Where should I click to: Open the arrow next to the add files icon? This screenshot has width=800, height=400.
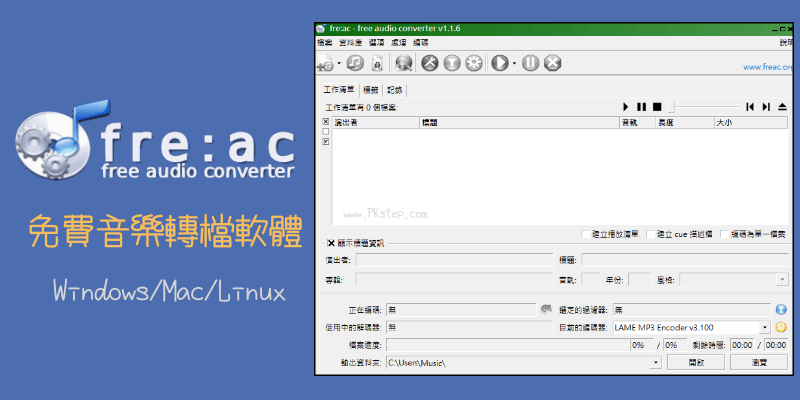[x=339, y=64]
